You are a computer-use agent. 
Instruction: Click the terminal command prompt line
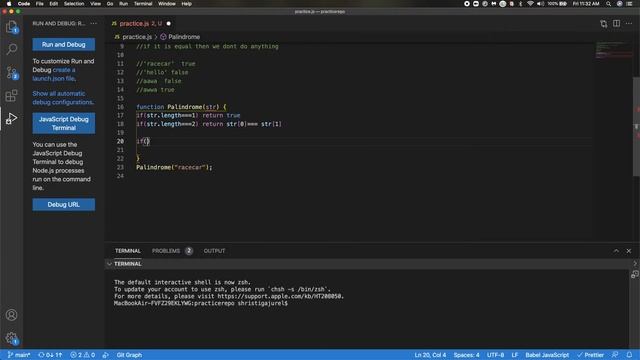(x=201, y=303)
